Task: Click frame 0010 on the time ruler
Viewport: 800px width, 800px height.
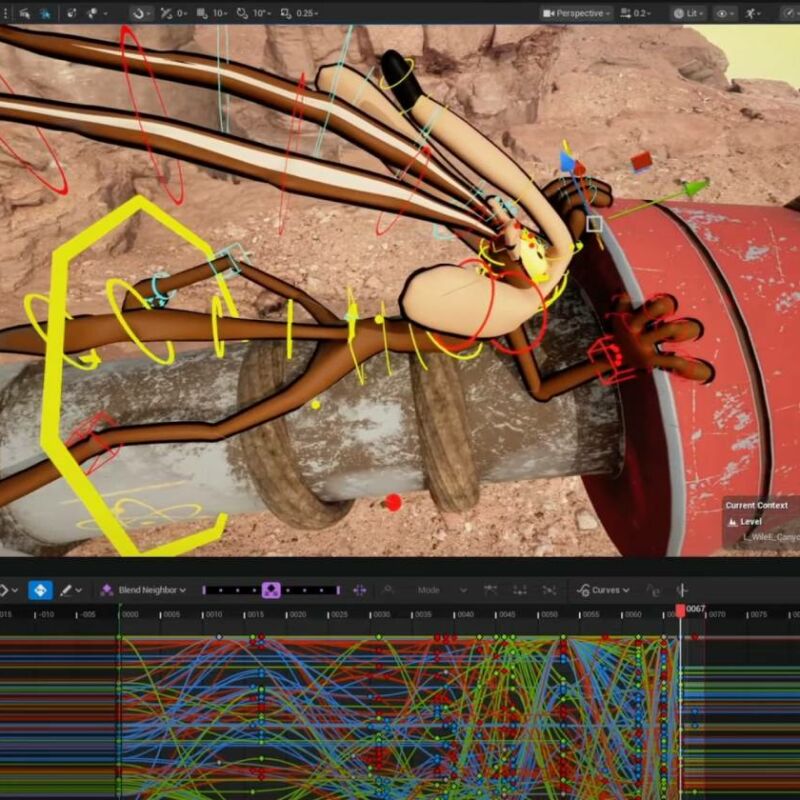Action: pos(214,615)
